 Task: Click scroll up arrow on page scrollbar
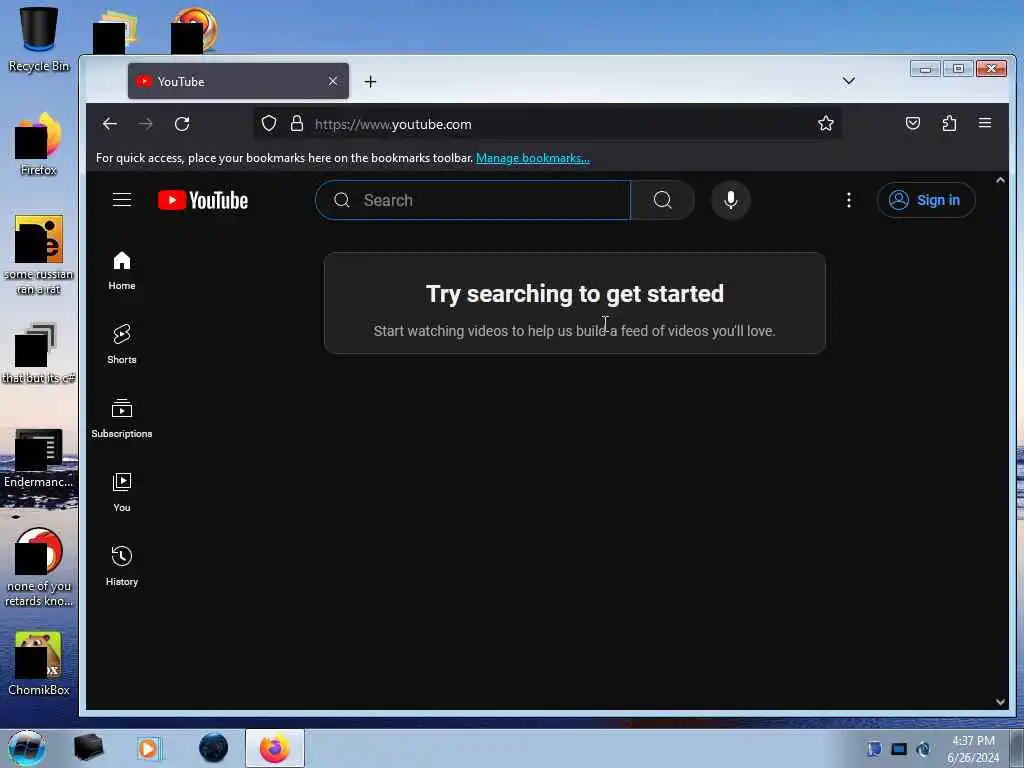coord(1000,180)
